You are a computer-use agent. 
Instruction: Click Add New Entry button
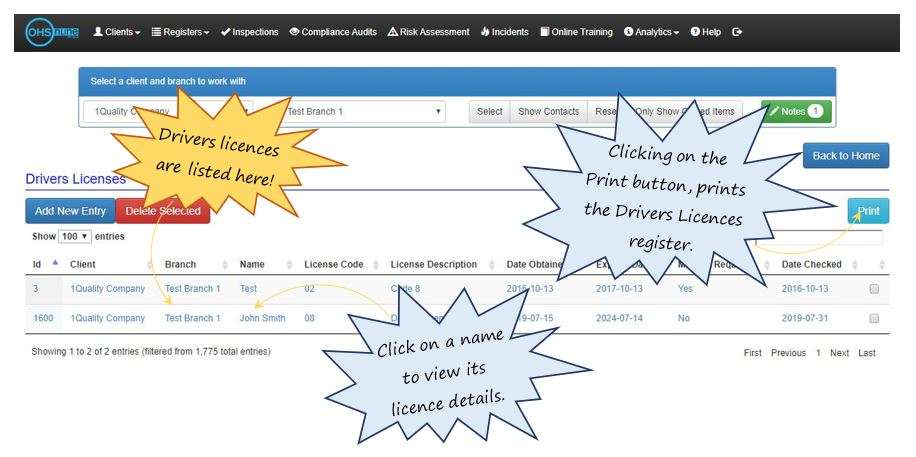[x=70, y=211]
